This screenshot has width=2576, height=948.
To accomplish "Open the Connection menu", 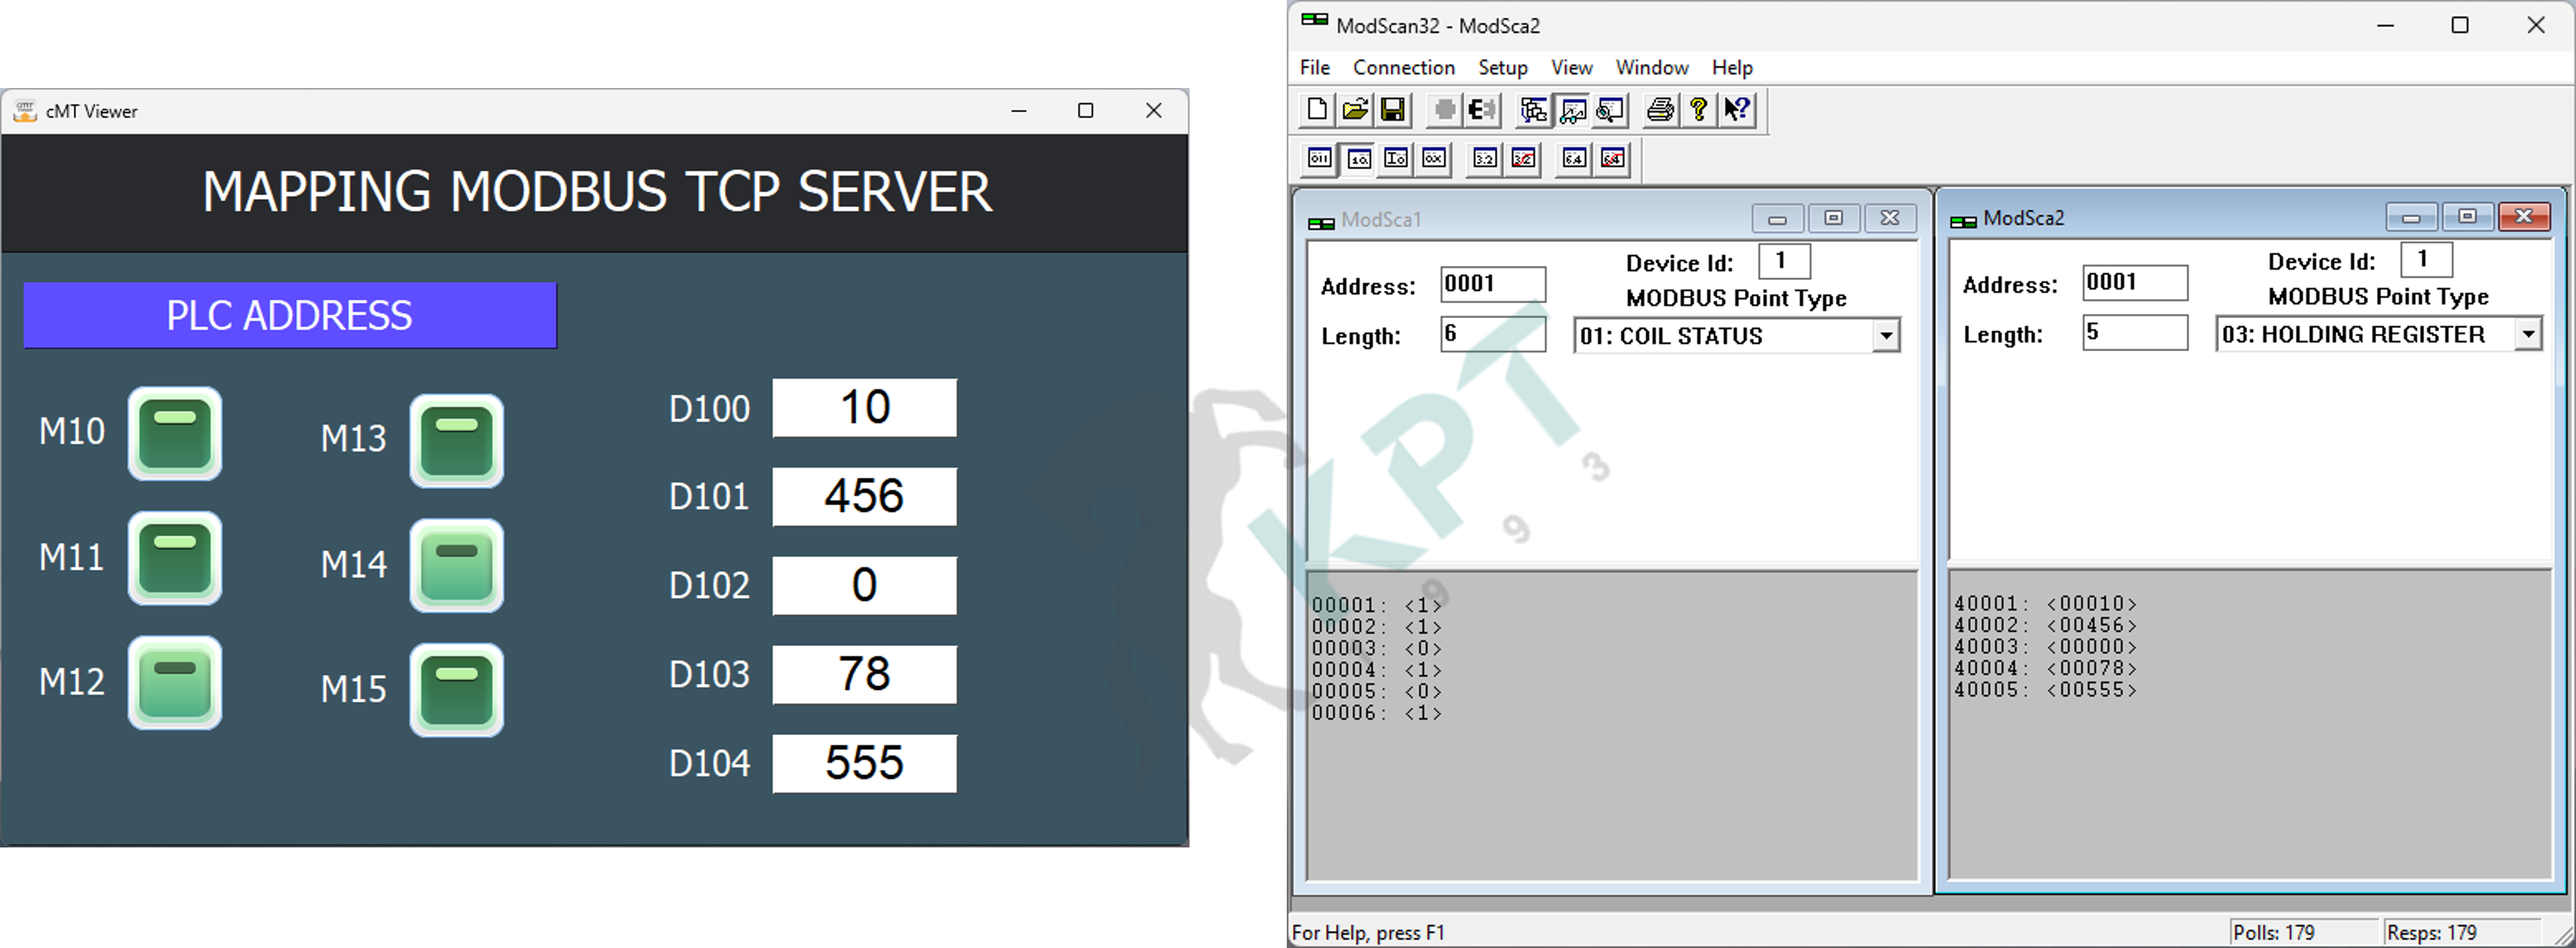I will [x=1404, y=67].
